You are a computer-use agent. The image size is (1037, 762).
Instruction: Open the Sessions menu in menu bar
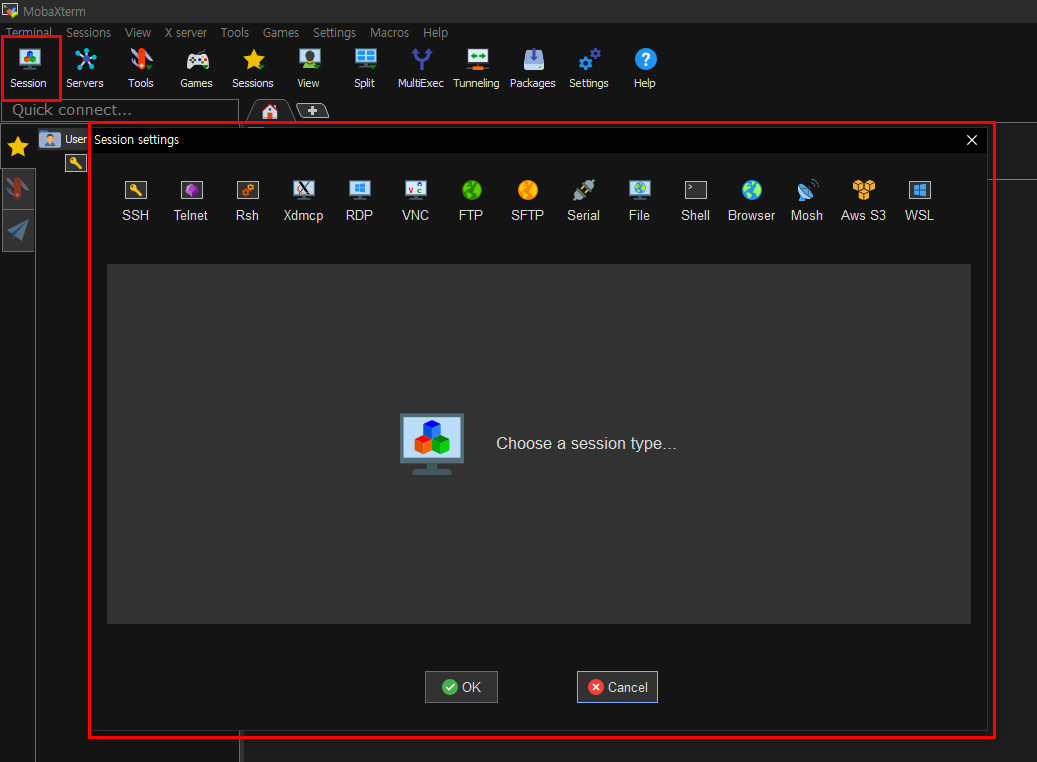click(x=89, y=32)
